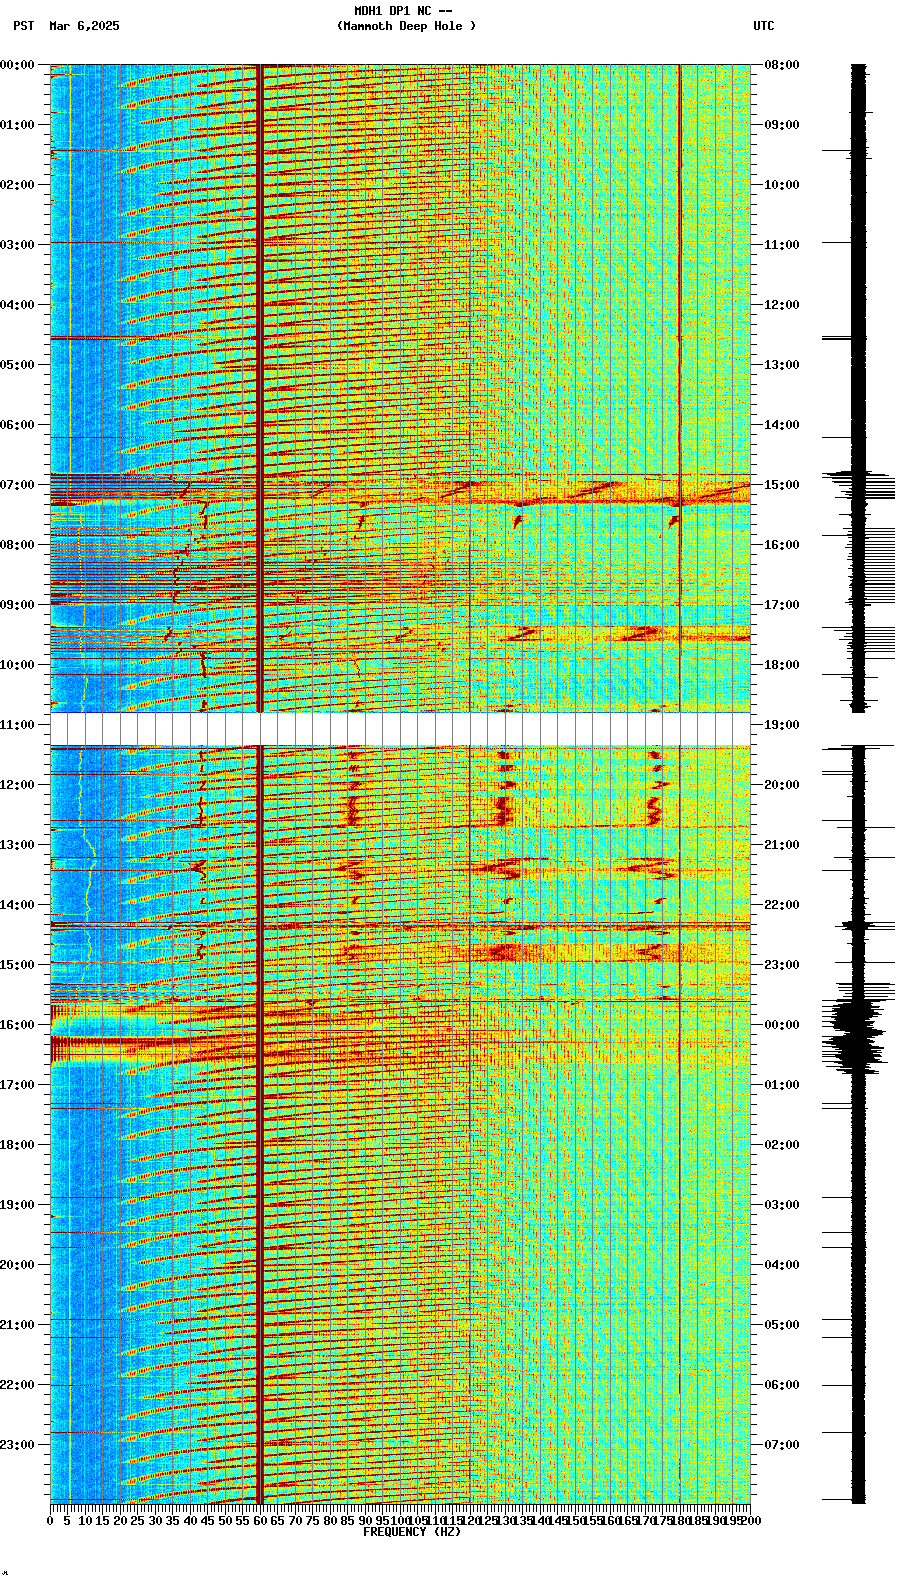
Task: Click the 18:00 label on UTC axis
Action: (782, 665)
